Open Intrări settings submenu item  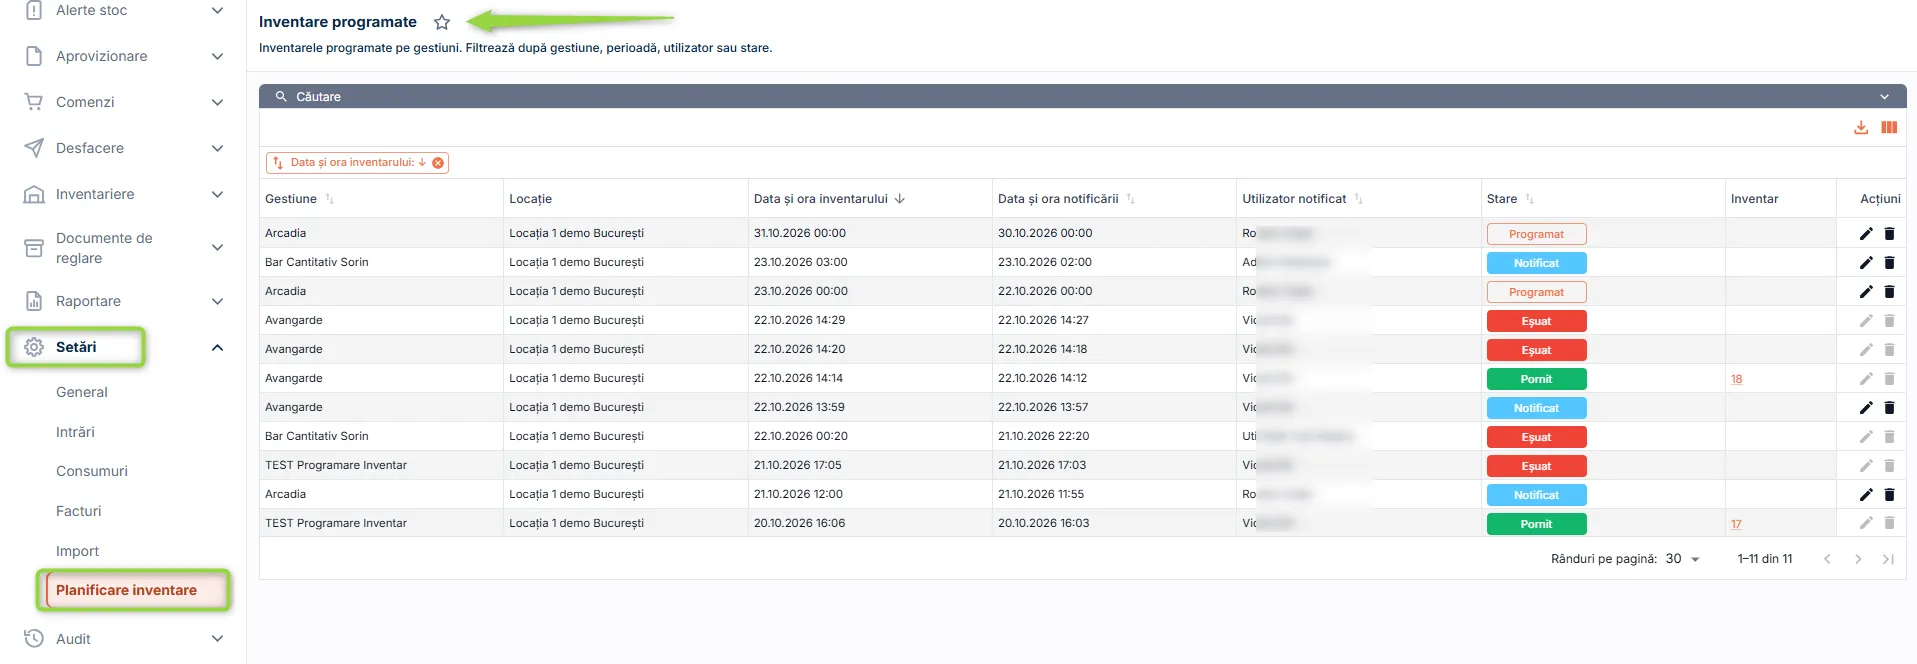(x=75, y=432)
